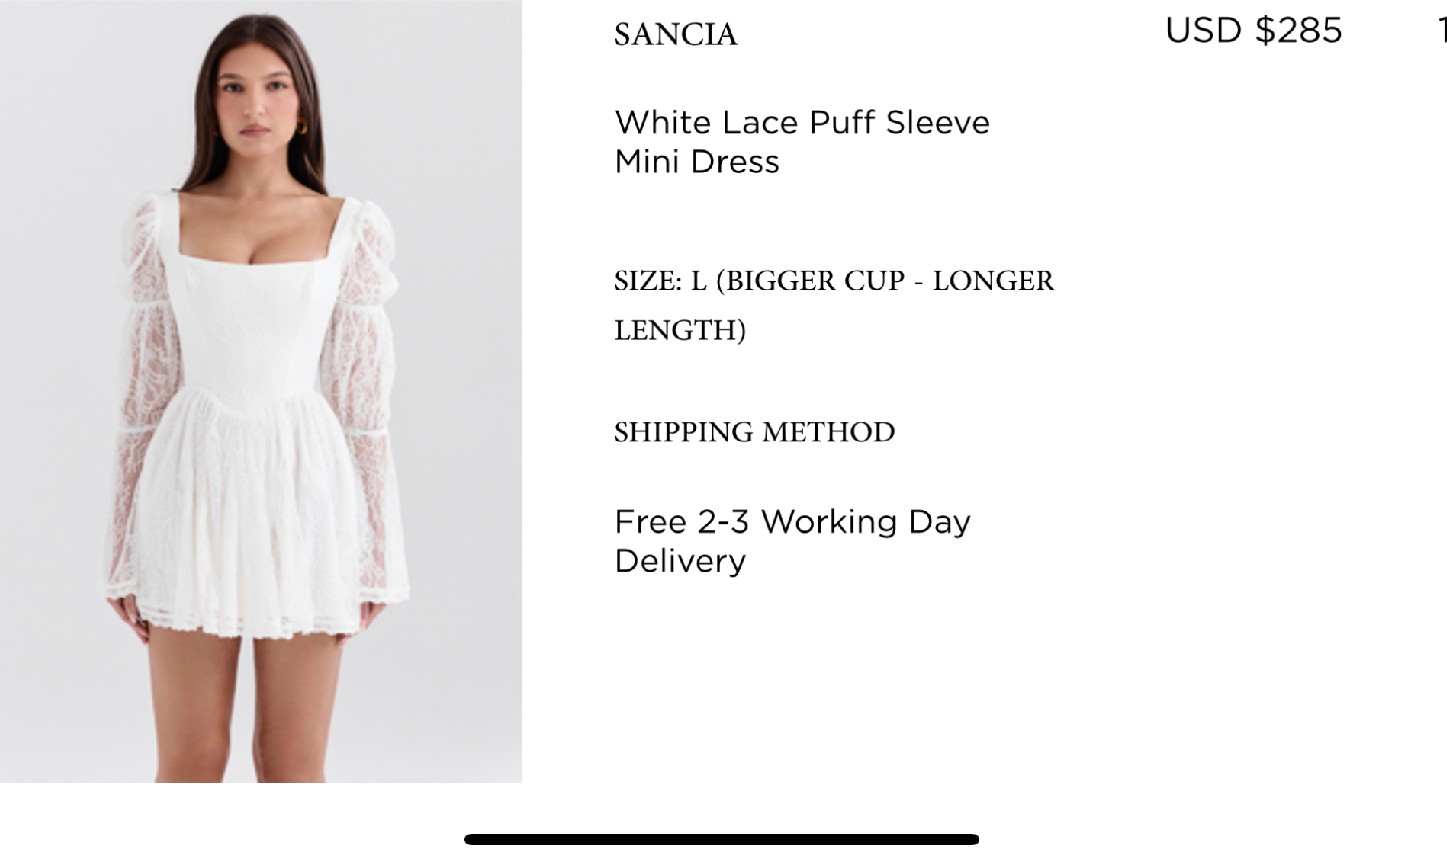Tap the White Lace Puff Sleeve title line

tap(802, 122)
